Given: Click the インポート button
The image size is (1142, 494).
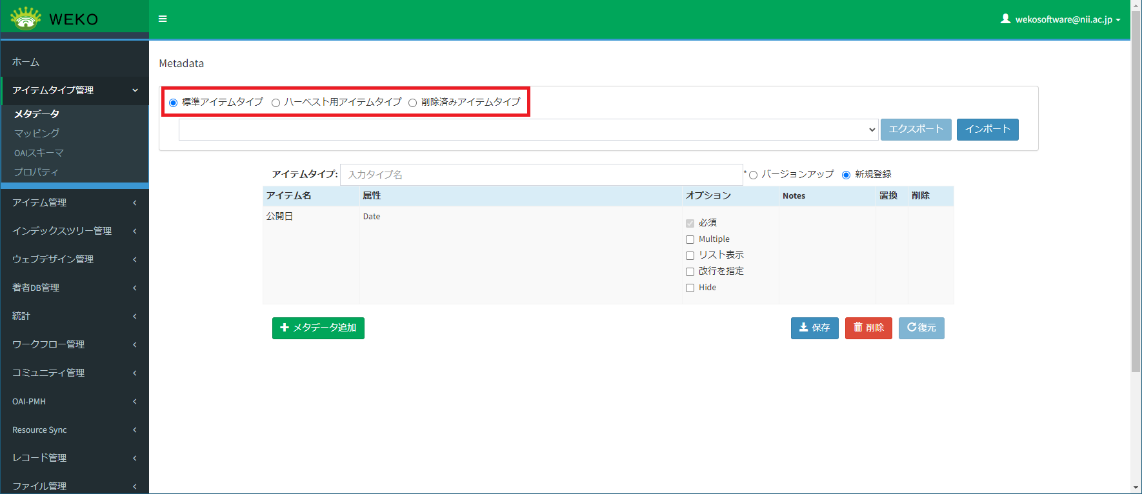Looking at the screenshot, I should (x=987, y=130).
